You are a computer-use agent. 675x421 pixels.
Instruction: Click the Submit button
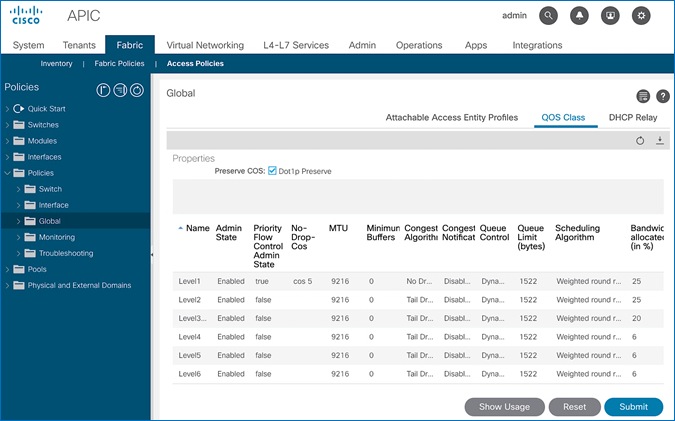(x=633, y=407)
